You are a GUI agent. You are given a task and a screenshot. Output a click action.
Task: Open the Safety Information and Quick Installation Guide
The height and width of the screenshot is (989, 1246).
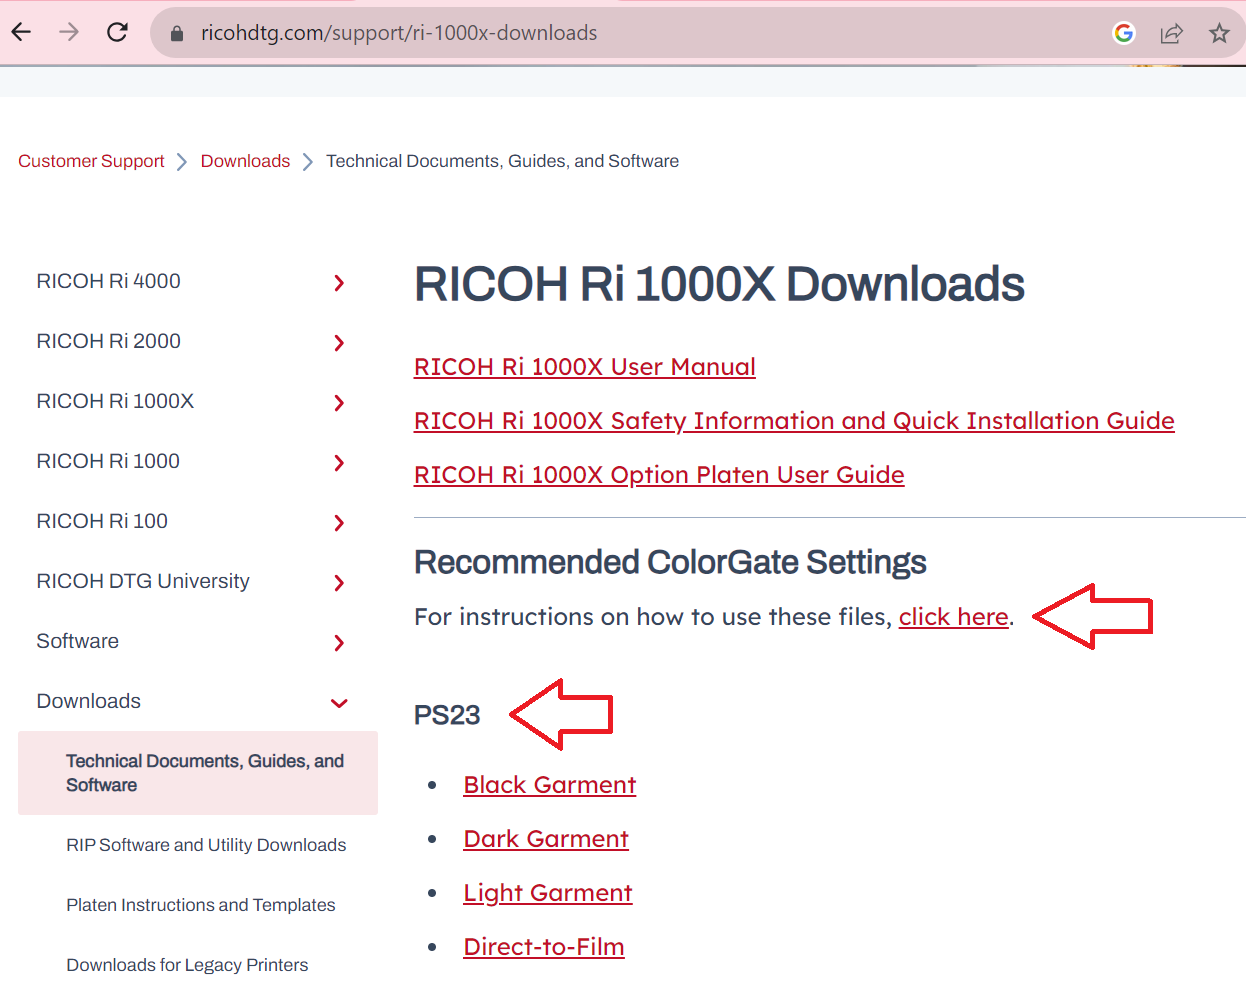pos(794,420)
